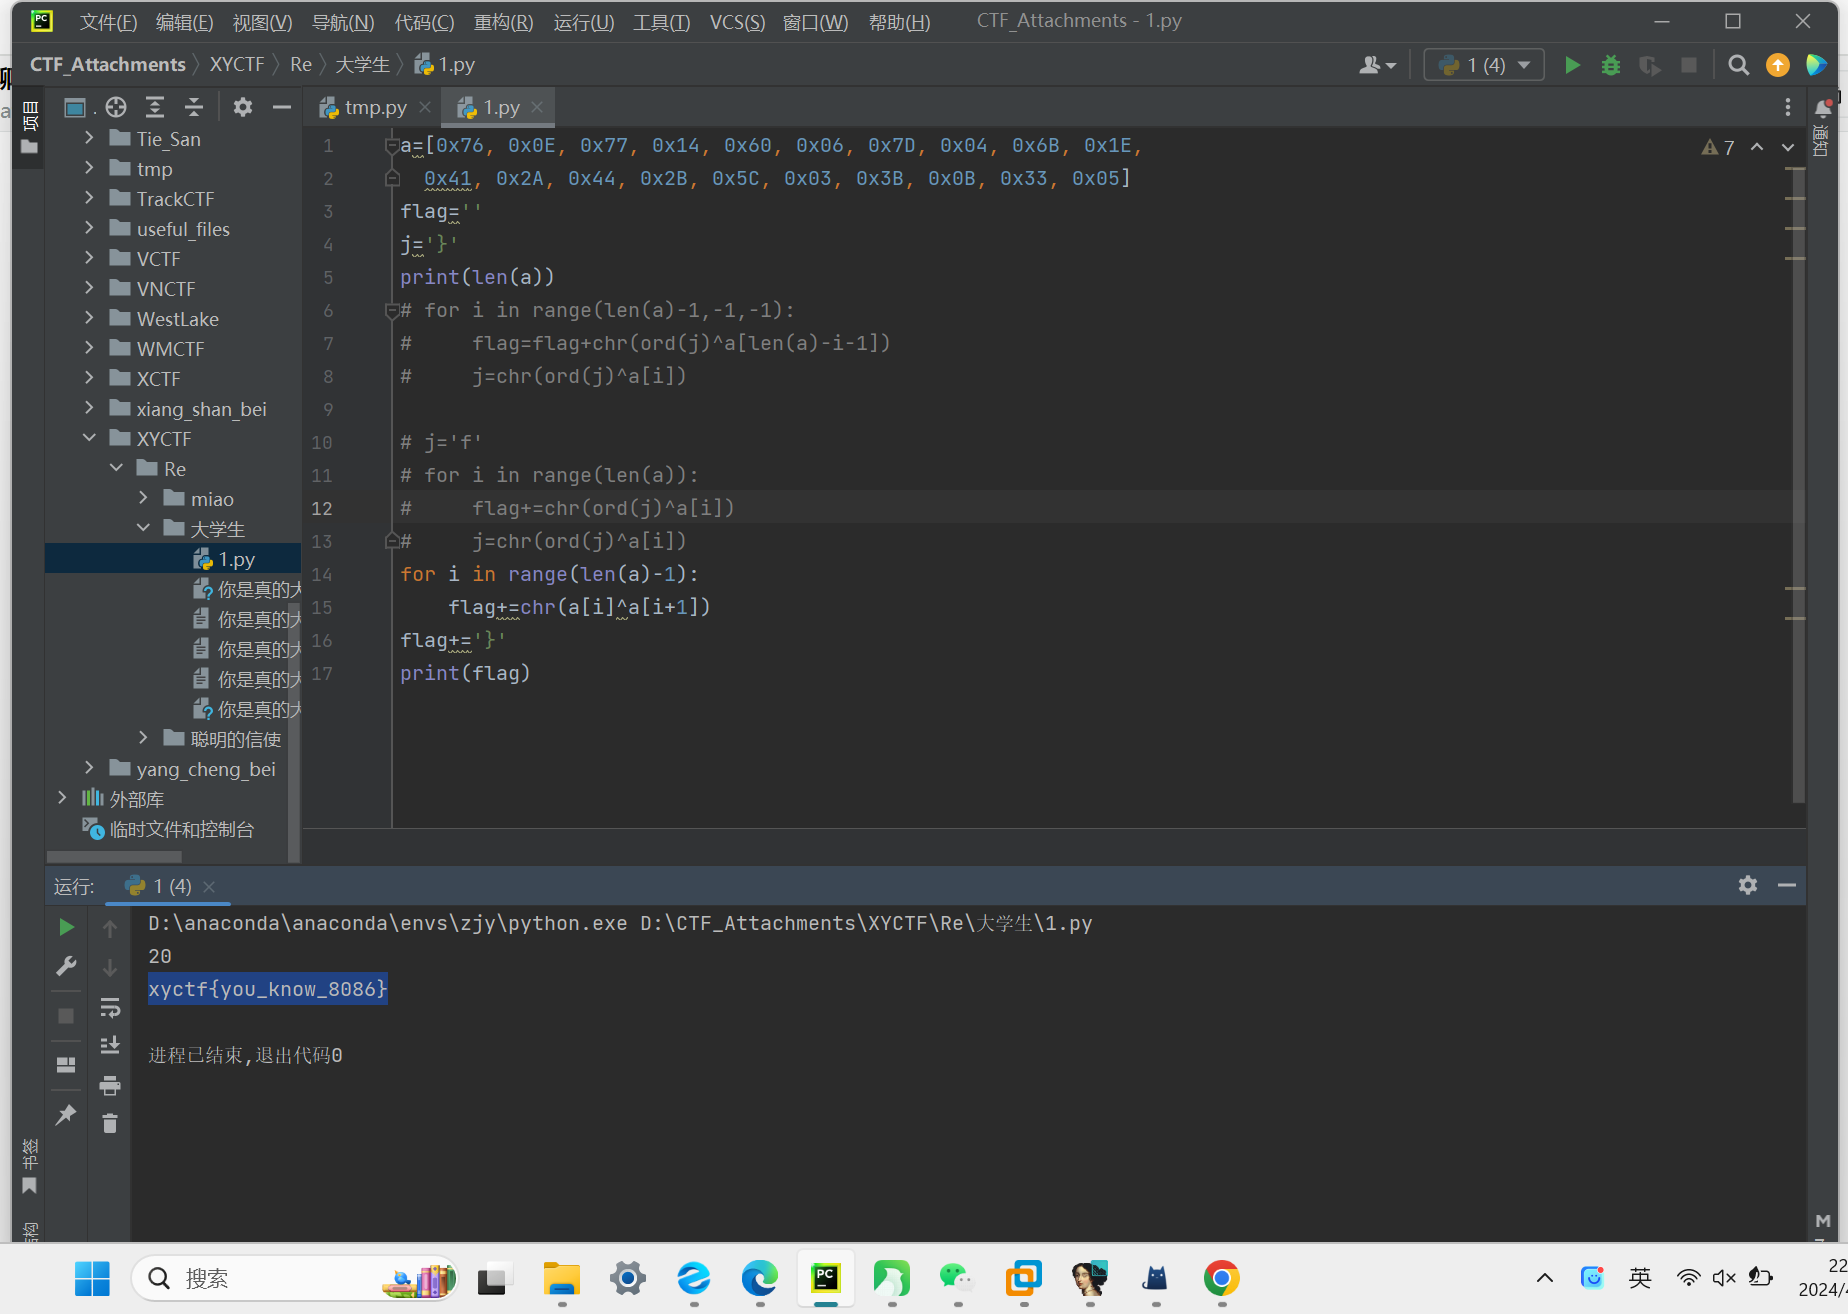Image resolution: width=1848 pixels, height=1314 pixels.
Task: Rerun the program in run panel
Action: coord(66,927)
